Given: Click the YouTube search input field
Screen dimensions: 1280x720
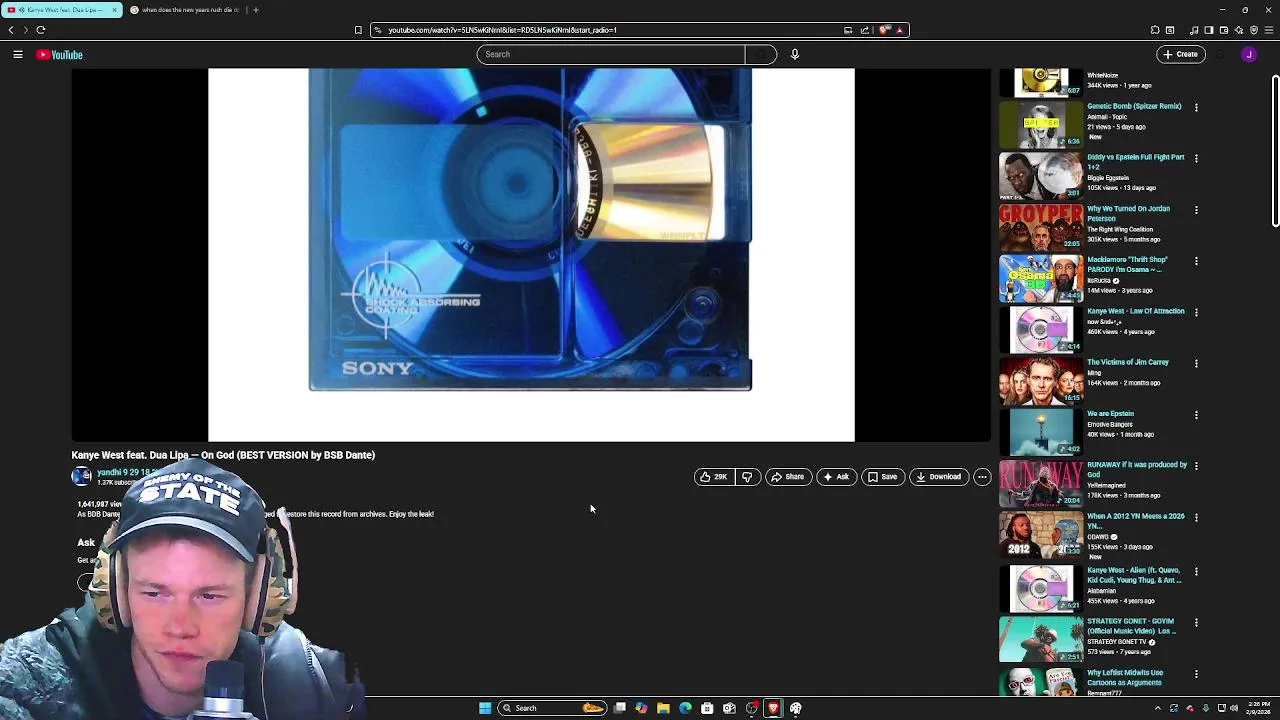Looking at the screenshot, I should tap(611, 54).
